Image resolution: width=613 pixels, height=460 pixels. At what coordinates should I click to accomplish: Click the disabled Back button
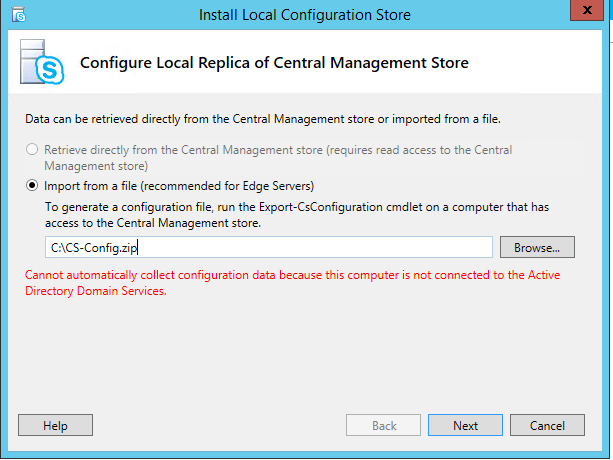pyautogui.click(x=383, y=425)
